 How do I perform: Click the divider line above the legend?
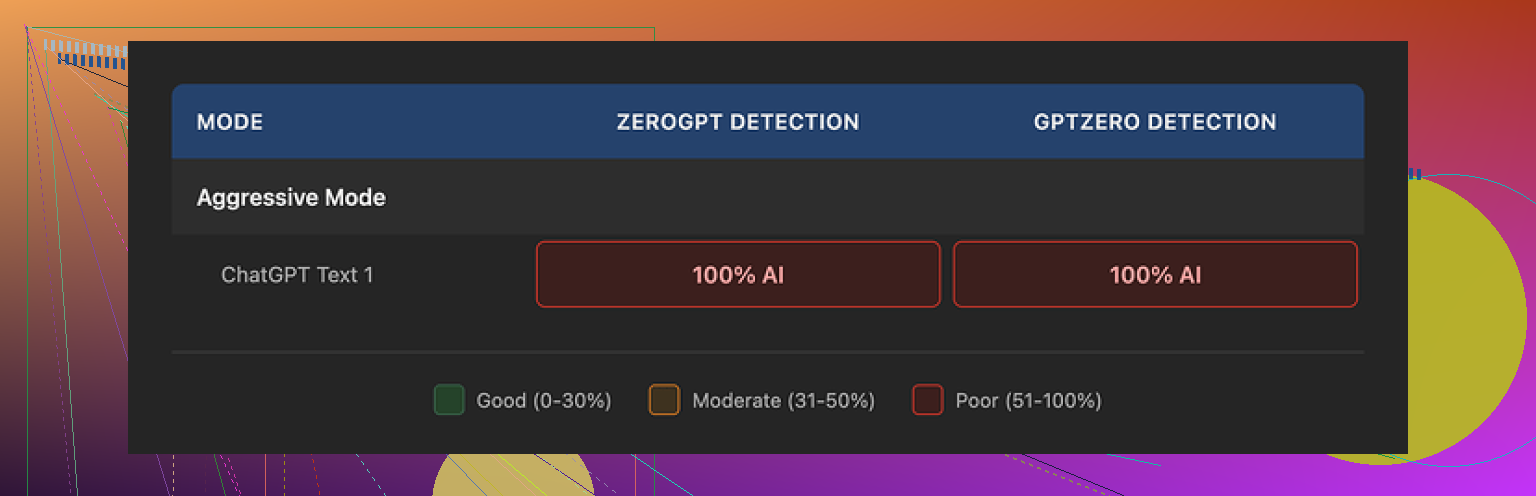767,352
